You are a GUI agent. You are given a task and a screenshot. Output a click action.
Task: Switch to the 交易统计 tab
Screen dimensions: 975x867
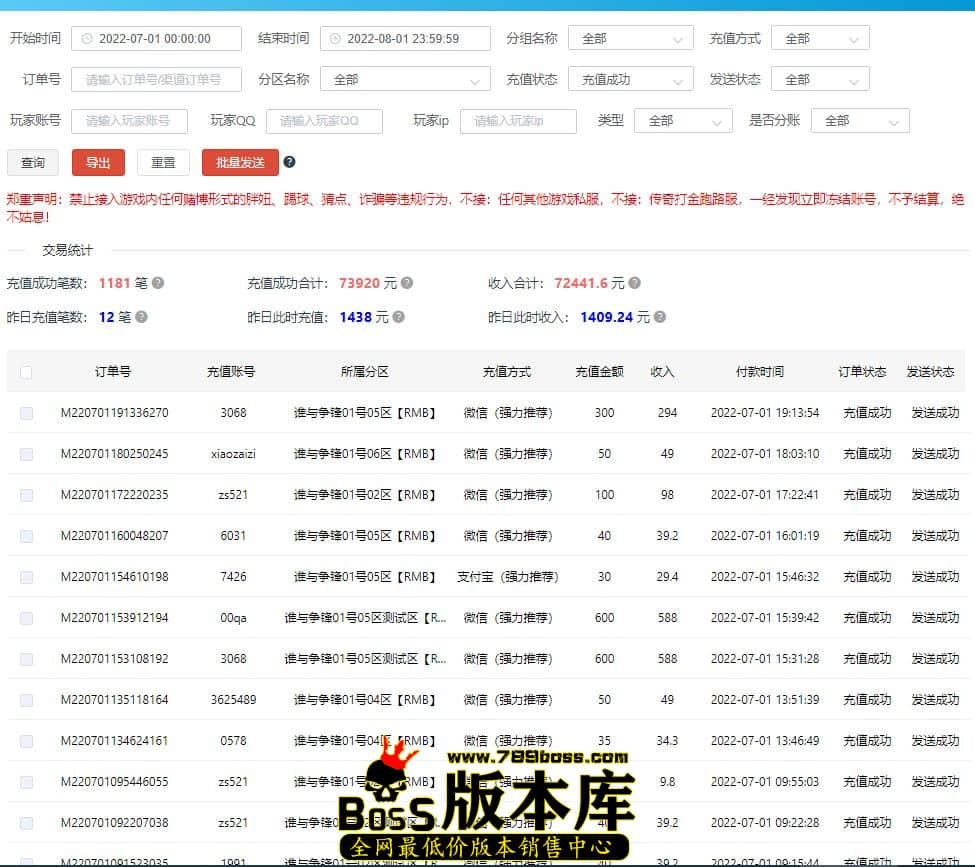pyautogui.click(x=66, y=249)
